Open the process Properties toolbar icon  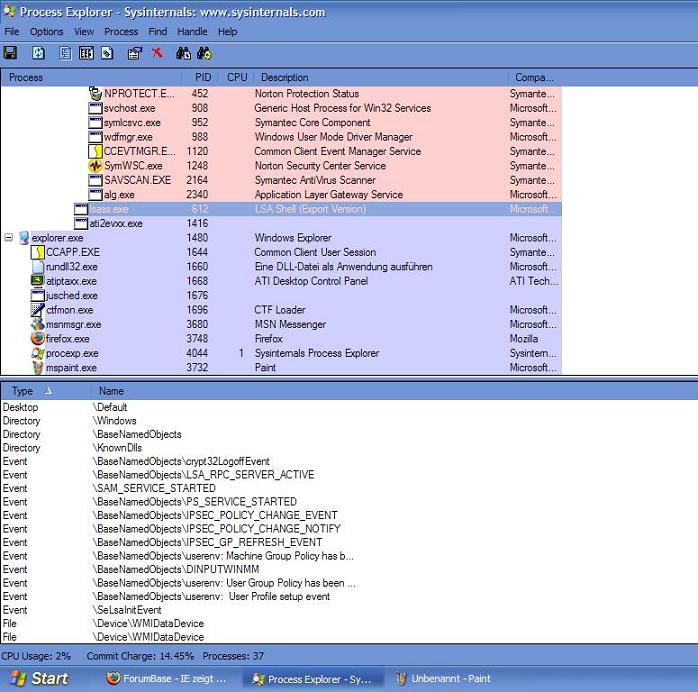pos(135,53)
